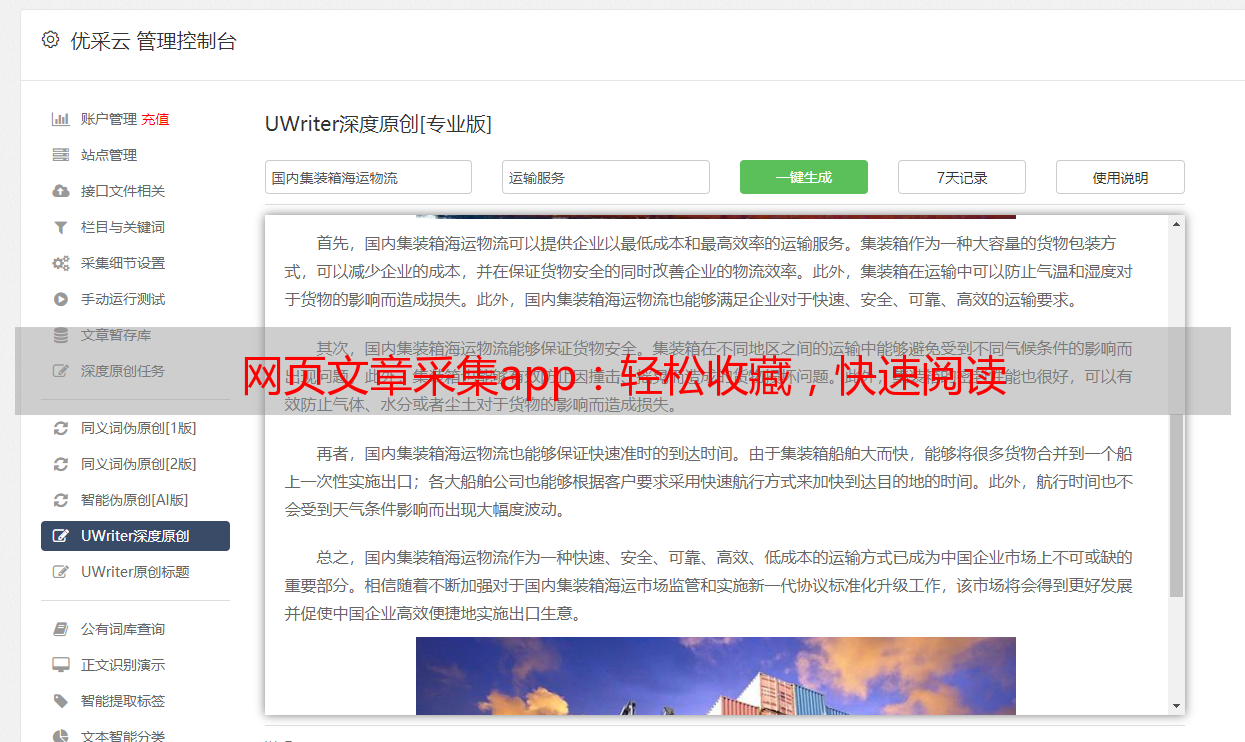Open the 7天记录 button

(962, 177)
